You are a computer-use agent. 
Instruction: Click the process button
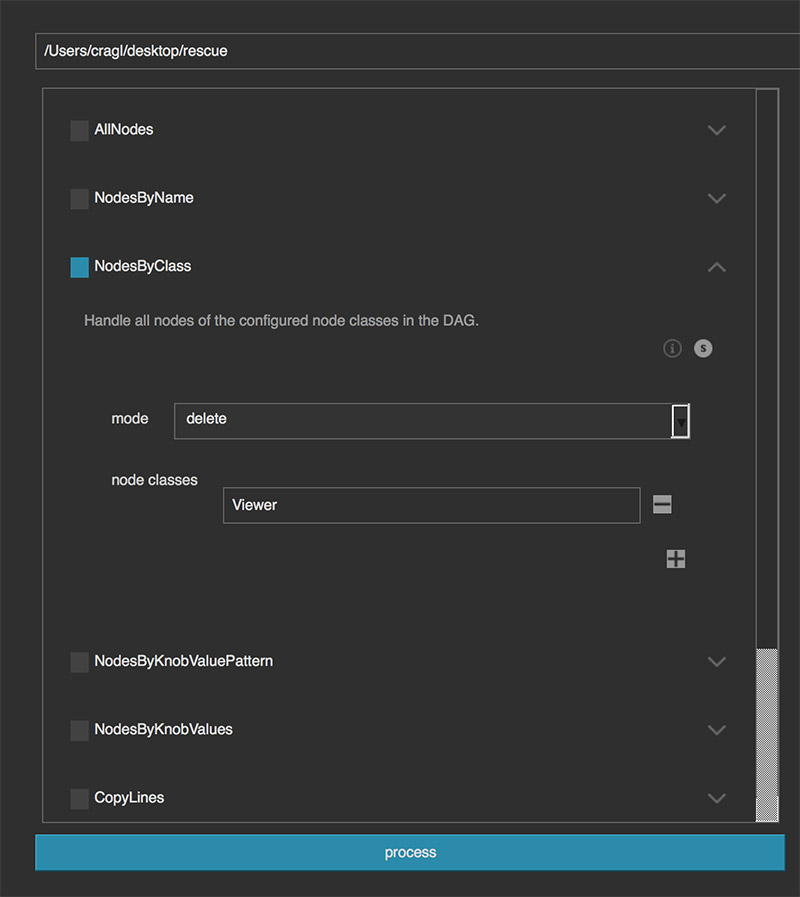click(410, 853)
